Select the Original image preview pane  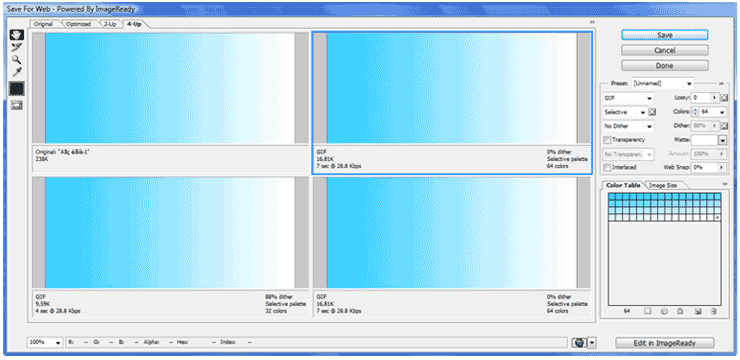tap(170, 88)
